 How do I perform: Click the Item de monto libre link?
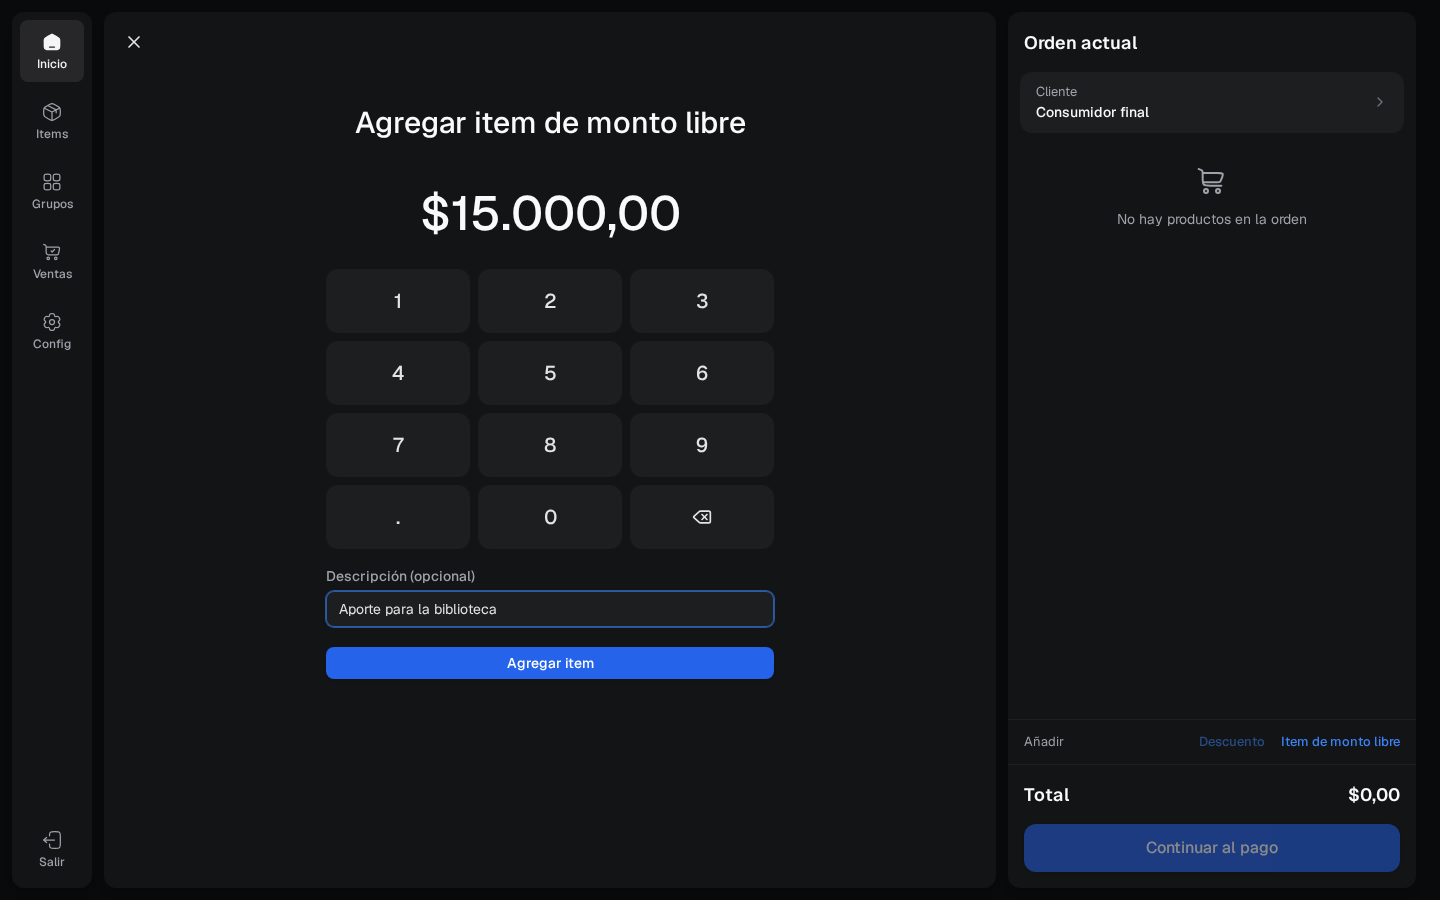pos(1340,742)
